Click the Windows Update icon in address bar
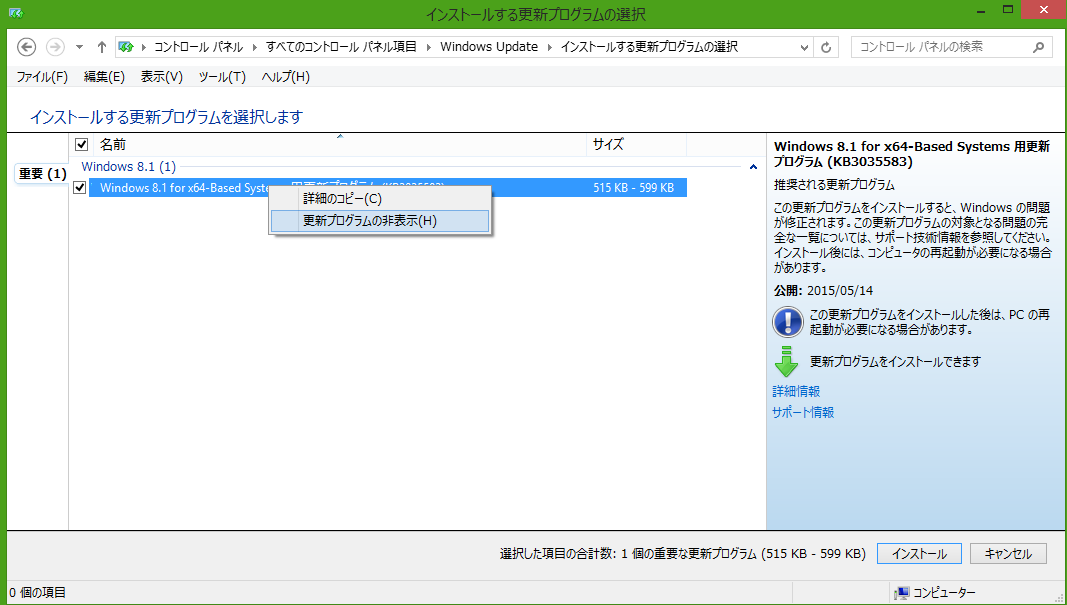This screenshot has width=1067, height=605. [126, 47]
